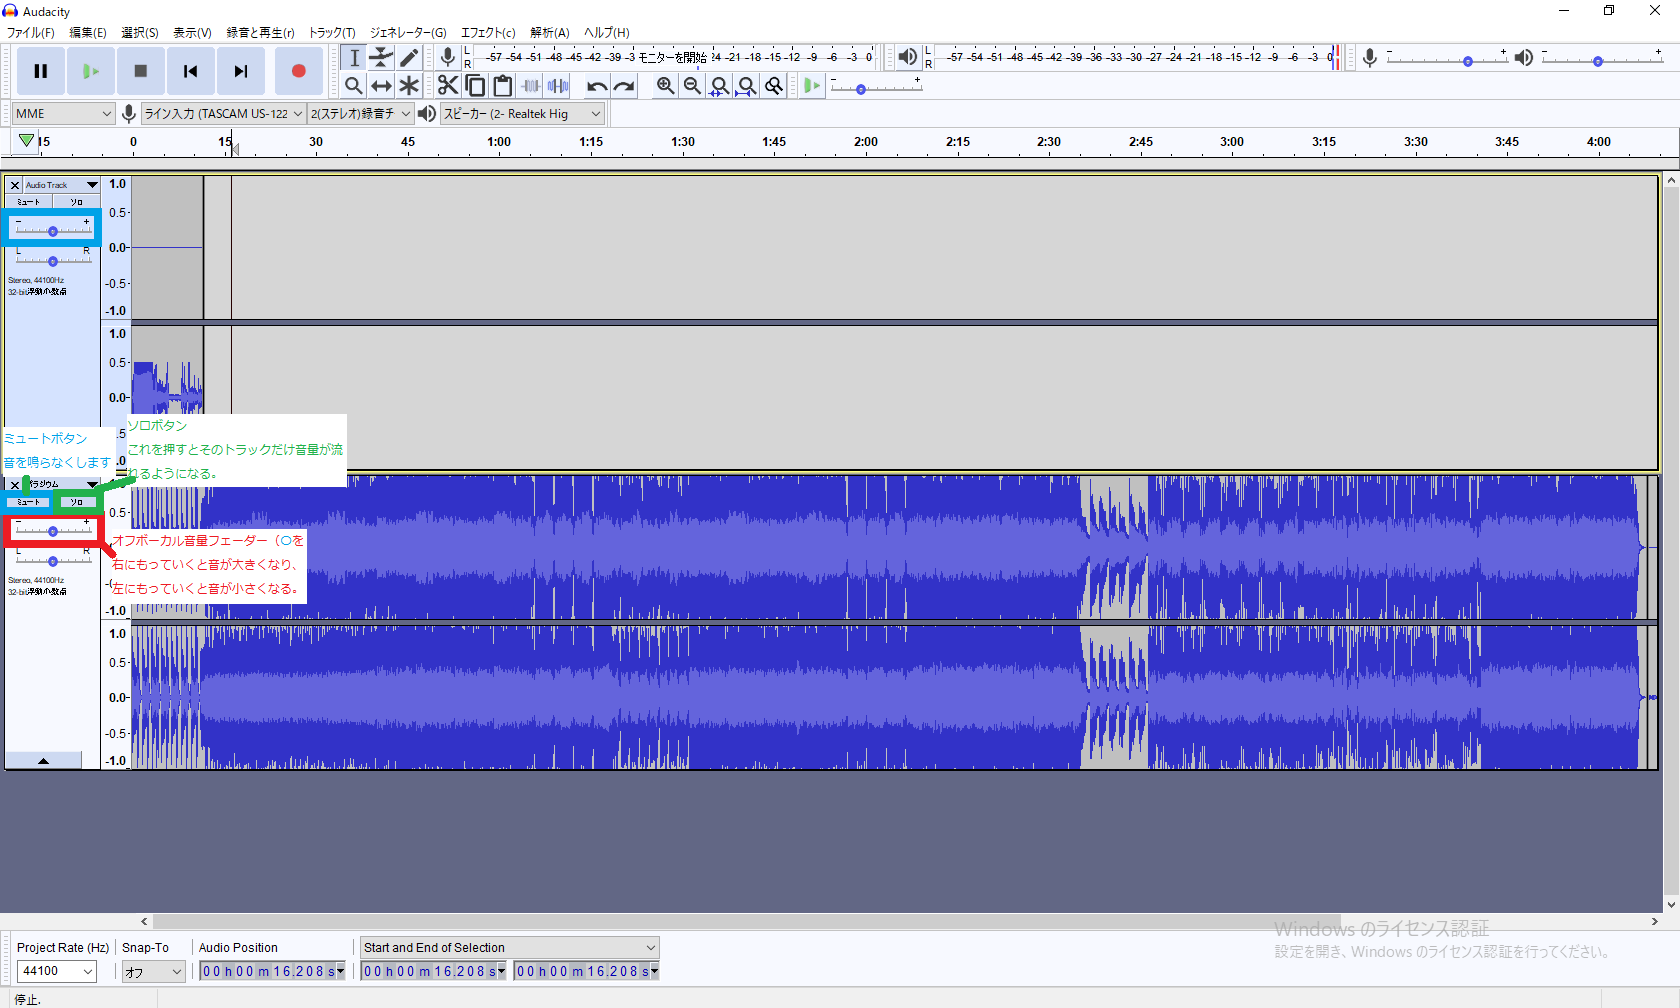1680x1008 pixels.
Task: Open the 表示(V) menu
Action: click(x=192, y=32)
